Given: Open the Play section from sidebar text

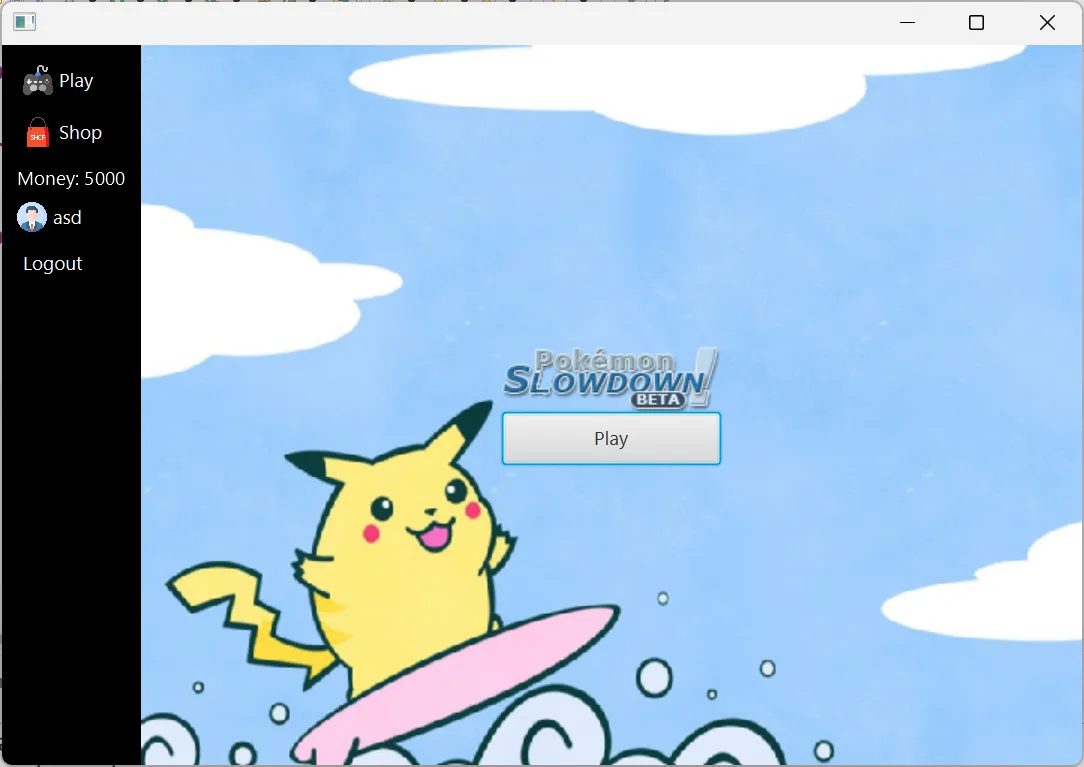Looking at the screenshot, I should [x=76, y=81].
